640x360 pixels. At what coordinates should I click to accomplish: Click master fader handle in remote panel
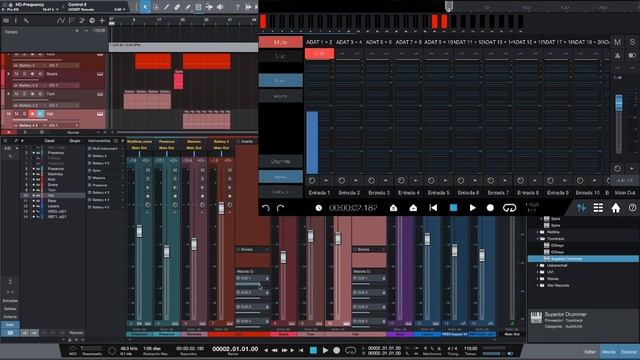tap(619, 102)
